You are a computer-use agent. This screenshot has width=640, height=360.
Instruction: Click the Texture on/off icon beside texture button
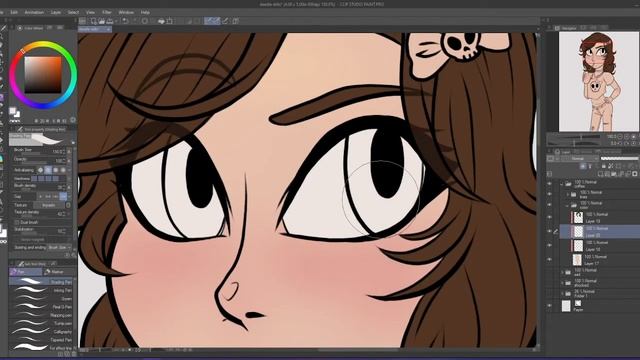pyautogui.click(x=68, y=205)
